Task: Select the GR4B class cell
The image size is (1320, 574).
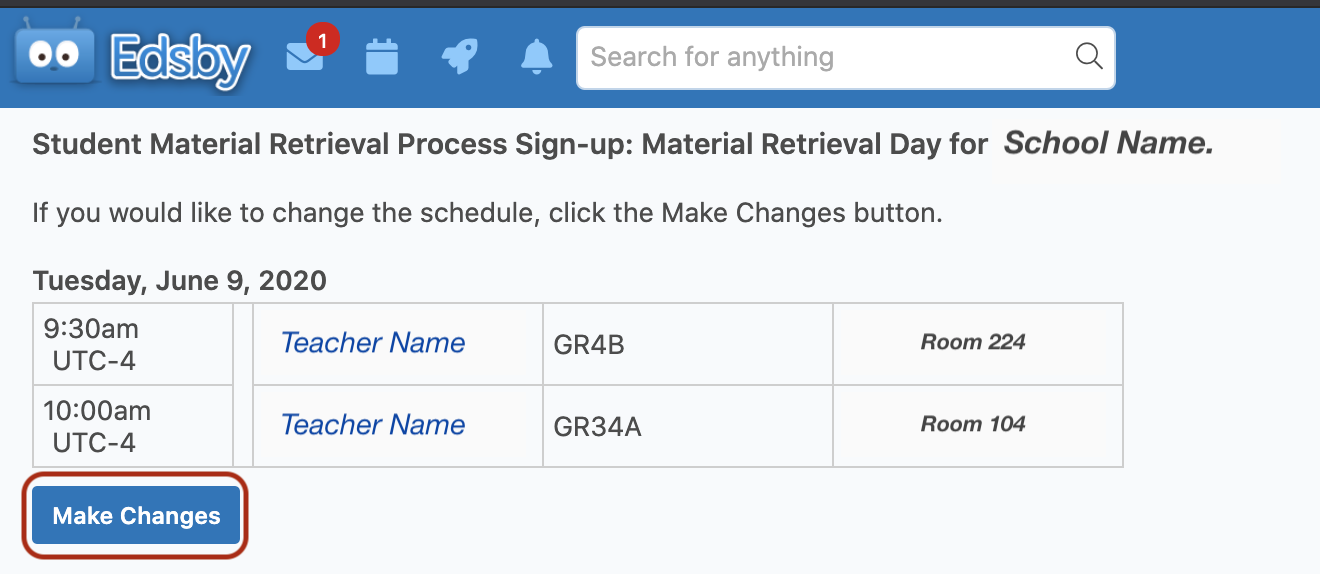Action: coord(688,345)
